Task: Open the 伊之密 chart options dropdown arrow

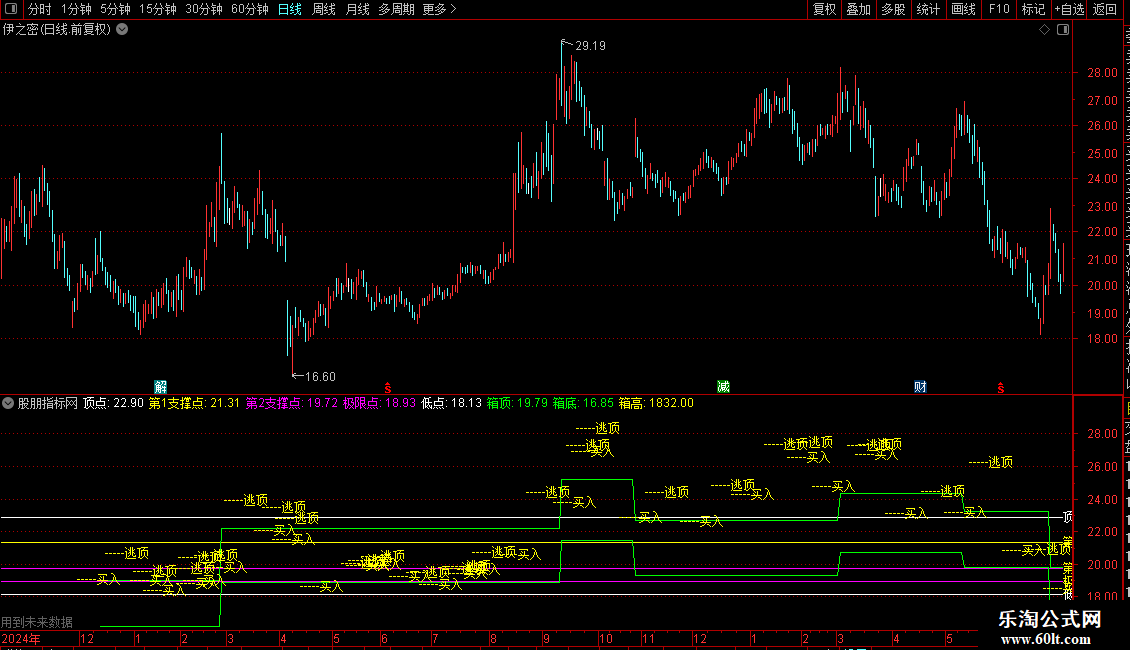Action: point(123,30)
